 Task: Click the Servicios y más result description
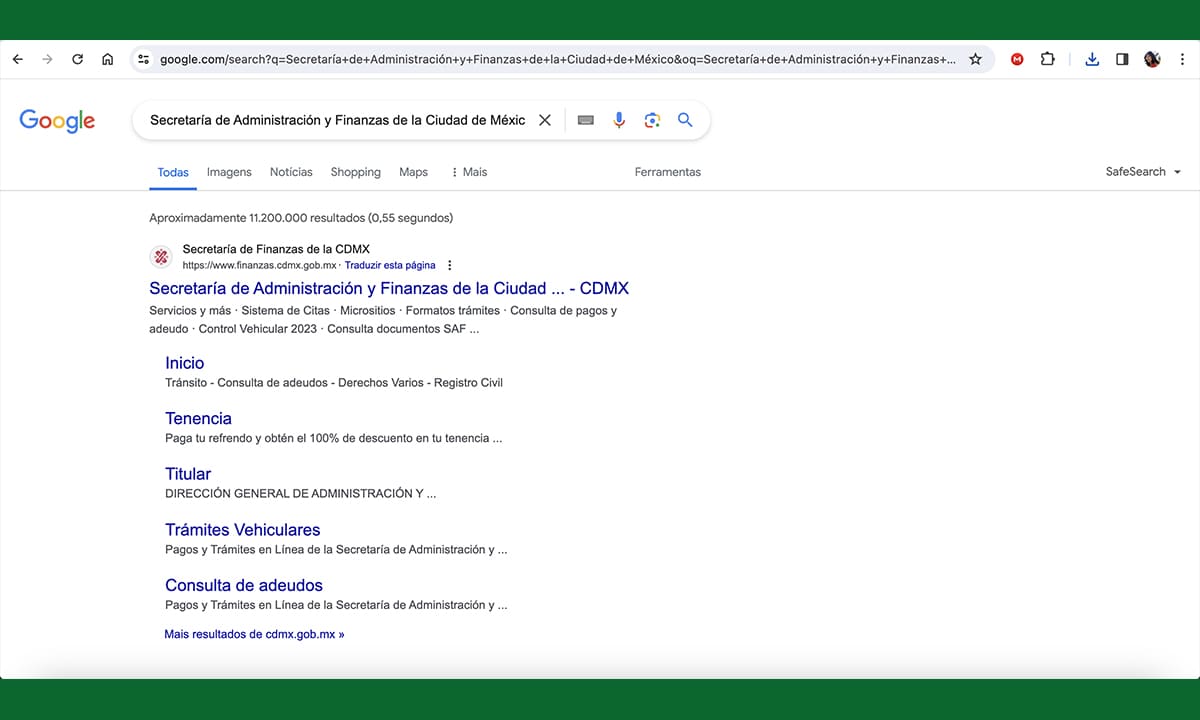click(x=383, y=319)
